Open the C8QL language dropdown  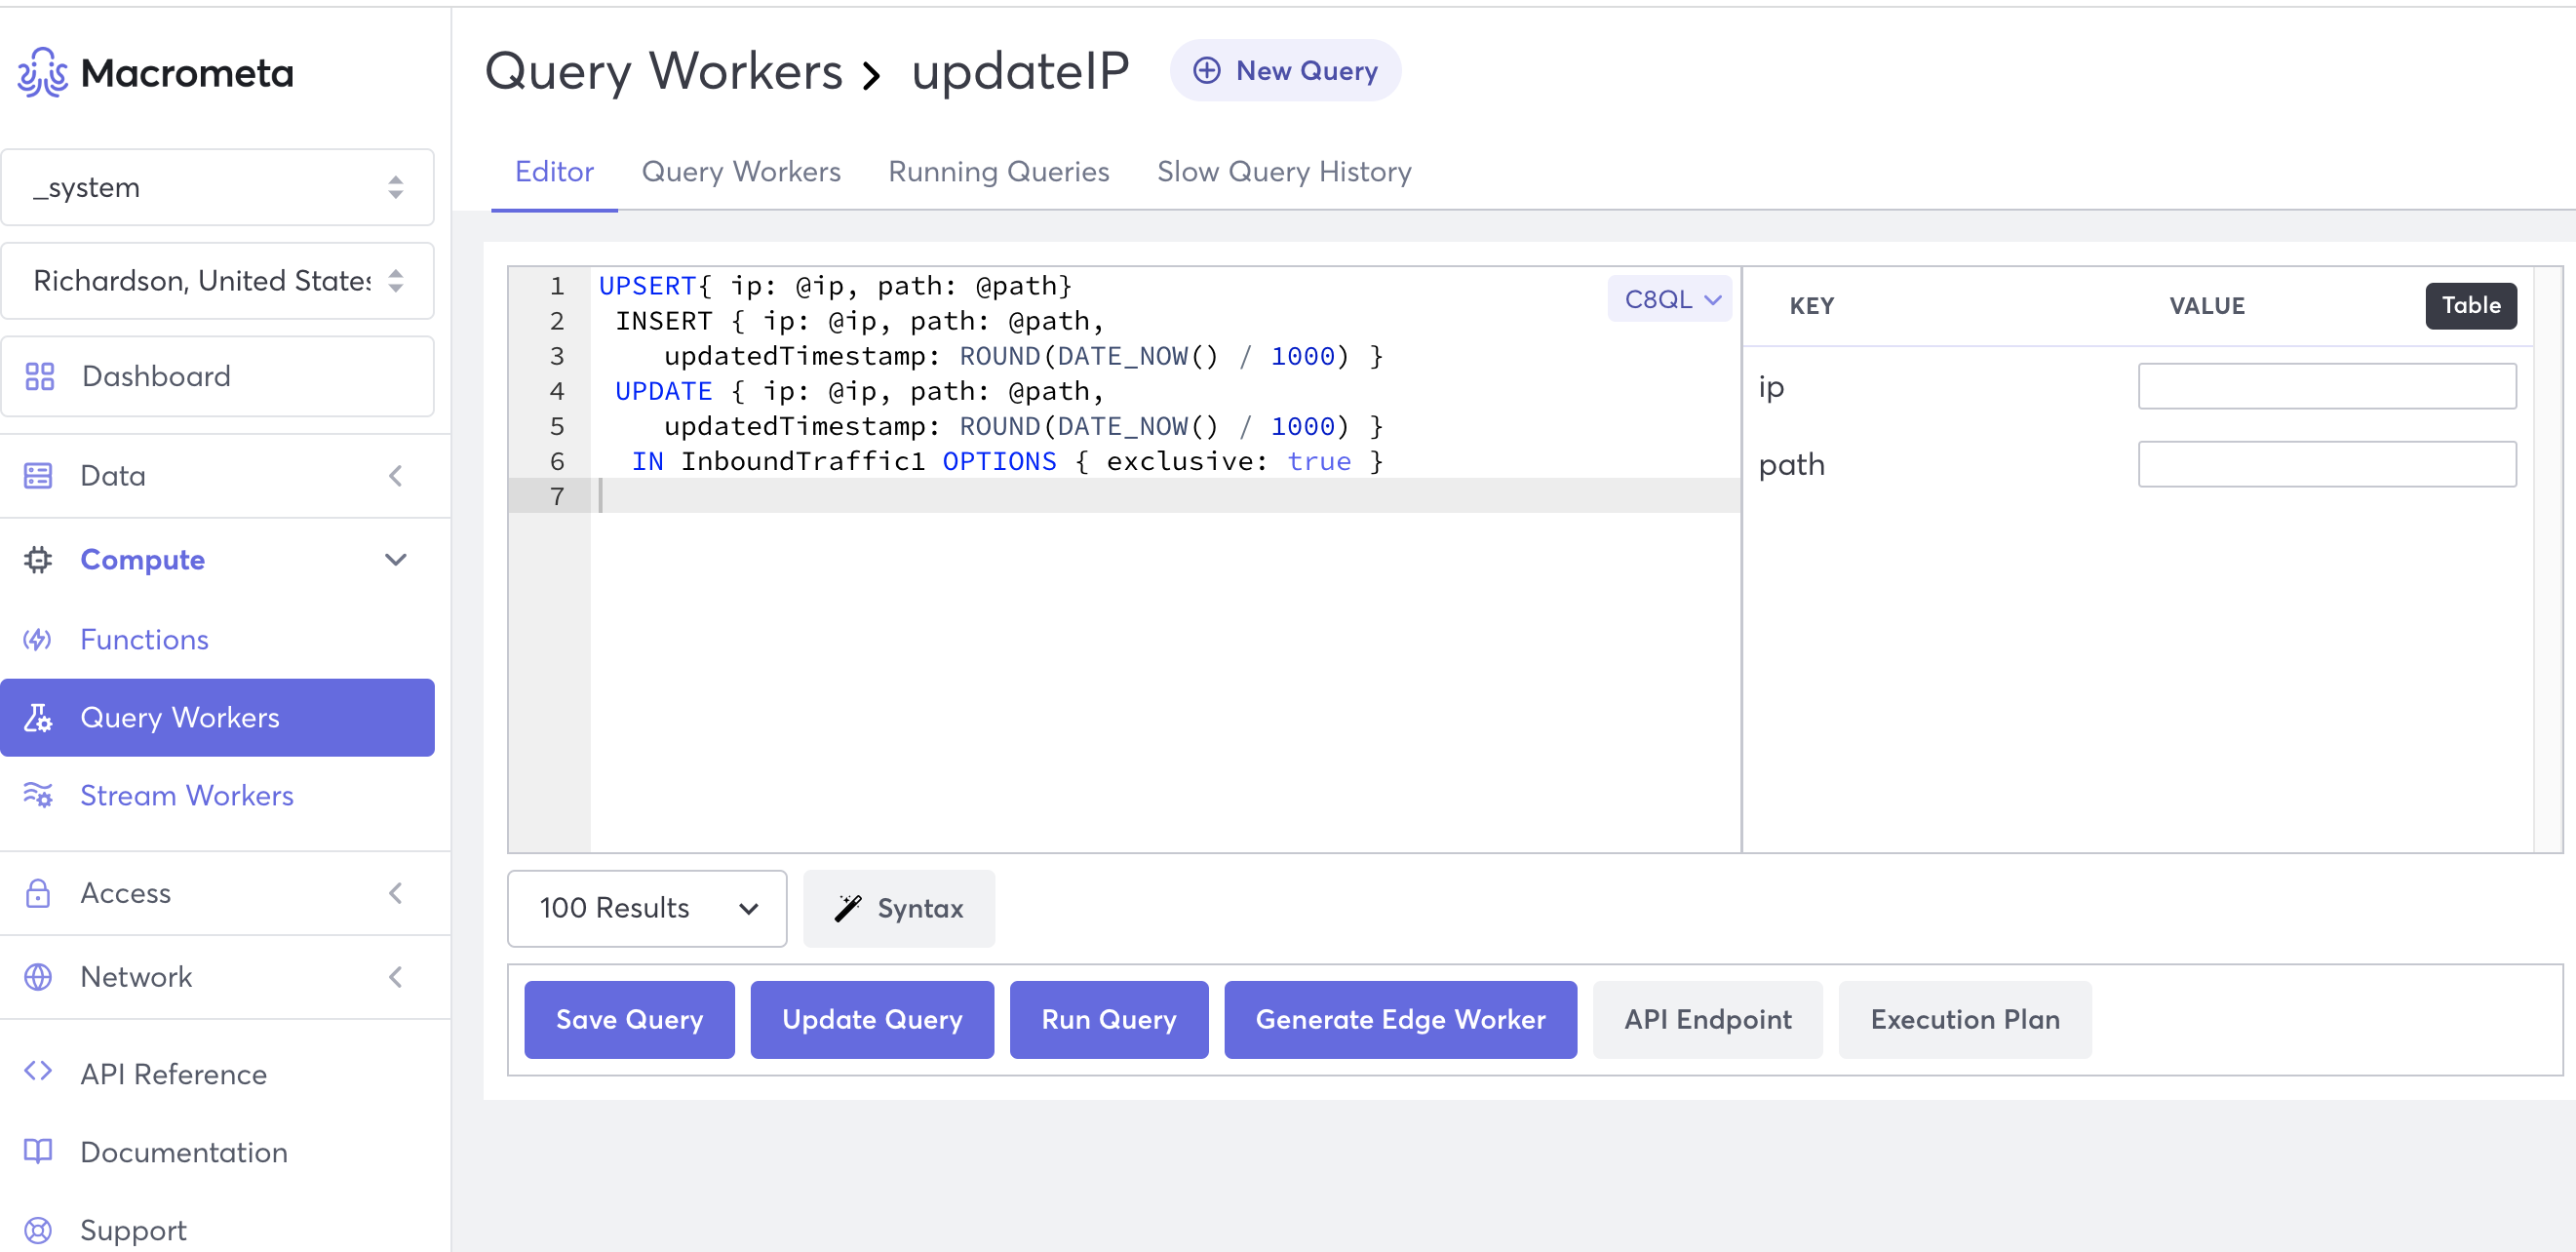point(1670,299)
